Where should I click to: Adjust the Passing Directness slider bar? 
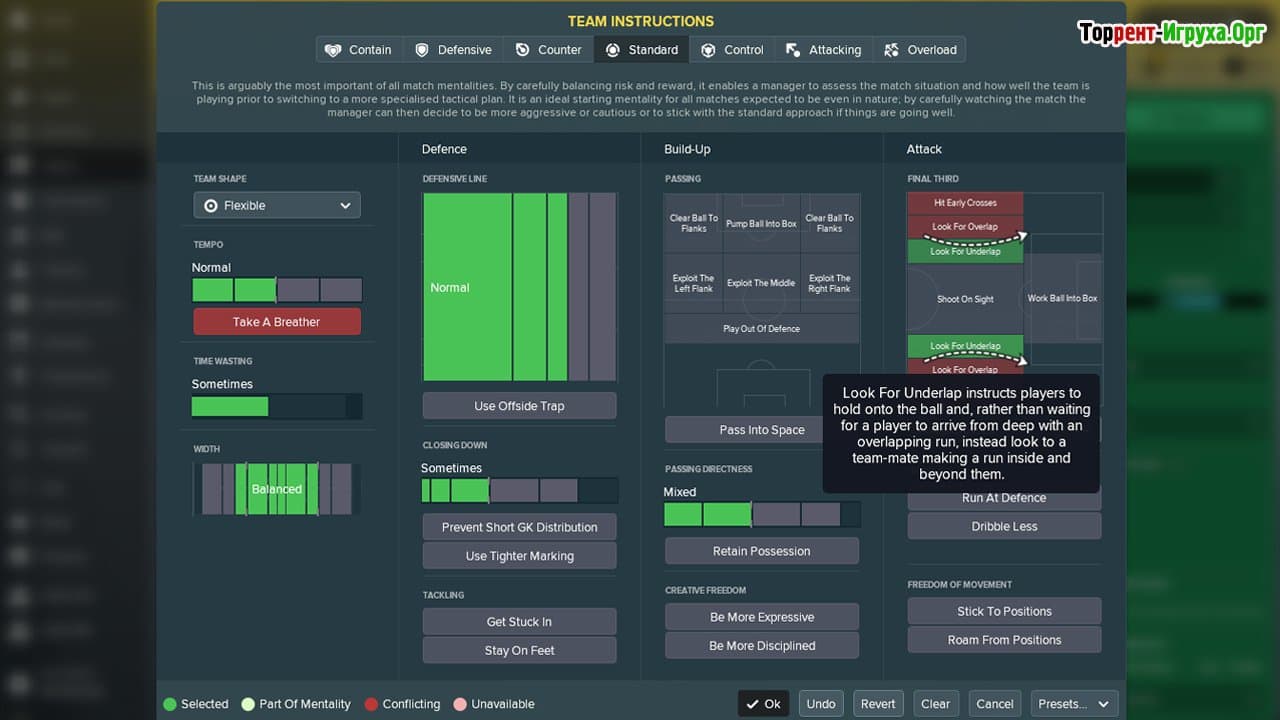click(761, 515)
